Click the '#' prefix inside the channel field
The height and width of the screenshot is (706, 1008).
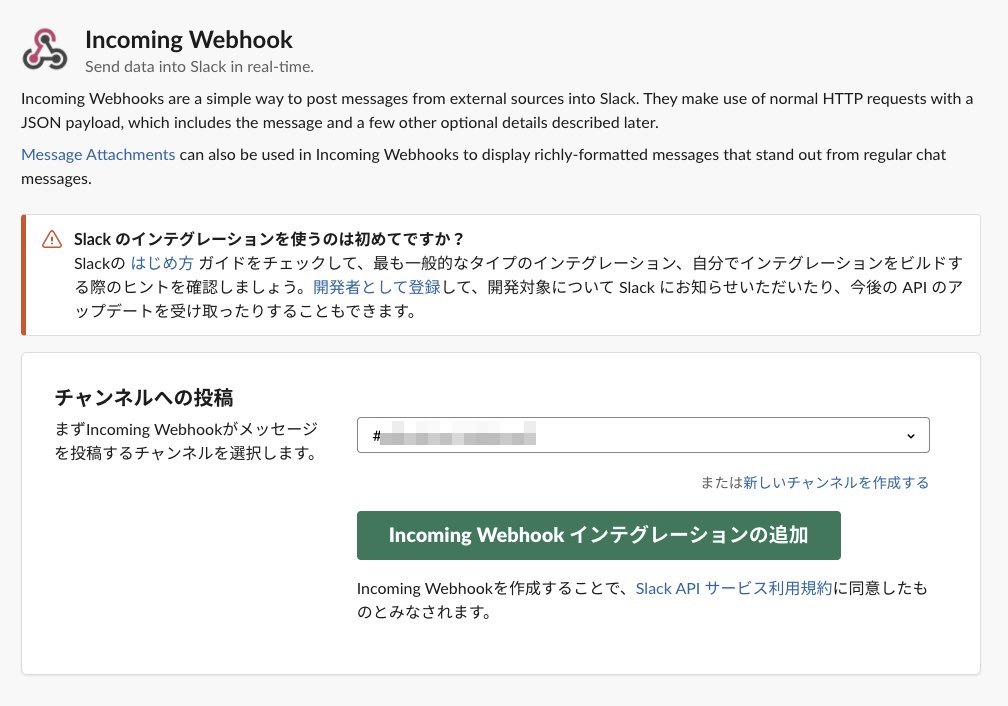(374, 435)
